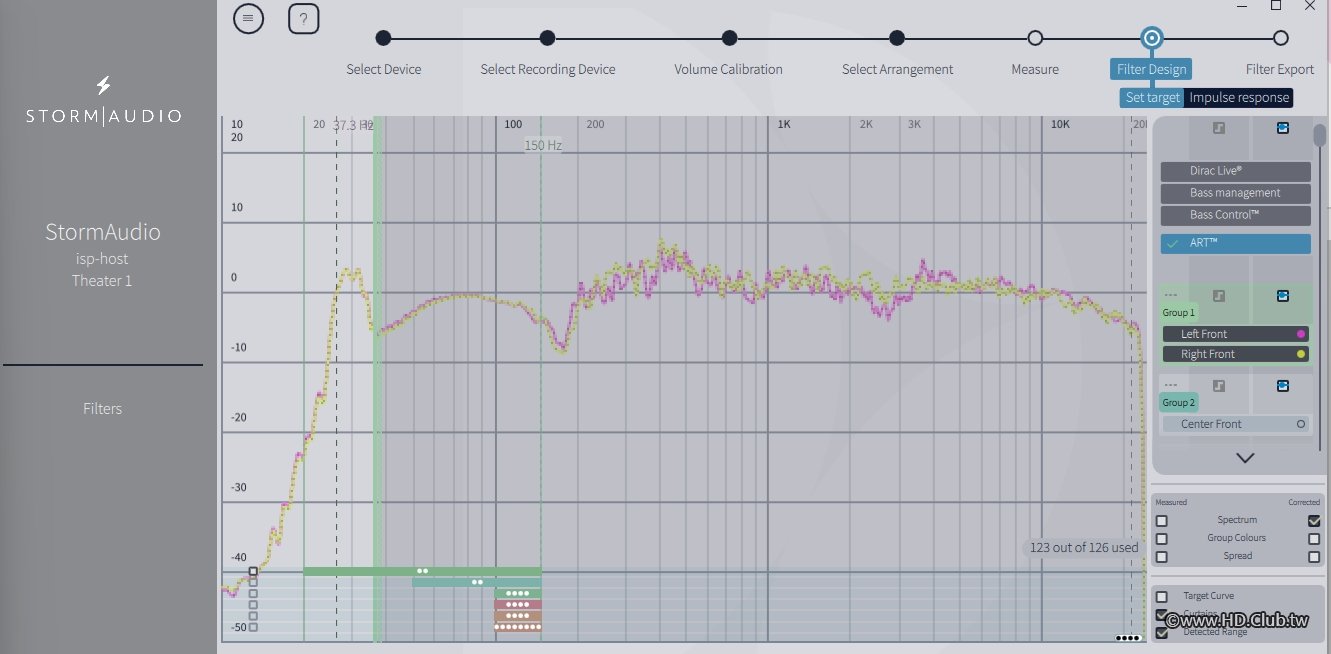This screenshot has height=654, width=1331.
Task: Click the pink ART range bar
Action: click(517, 605)
